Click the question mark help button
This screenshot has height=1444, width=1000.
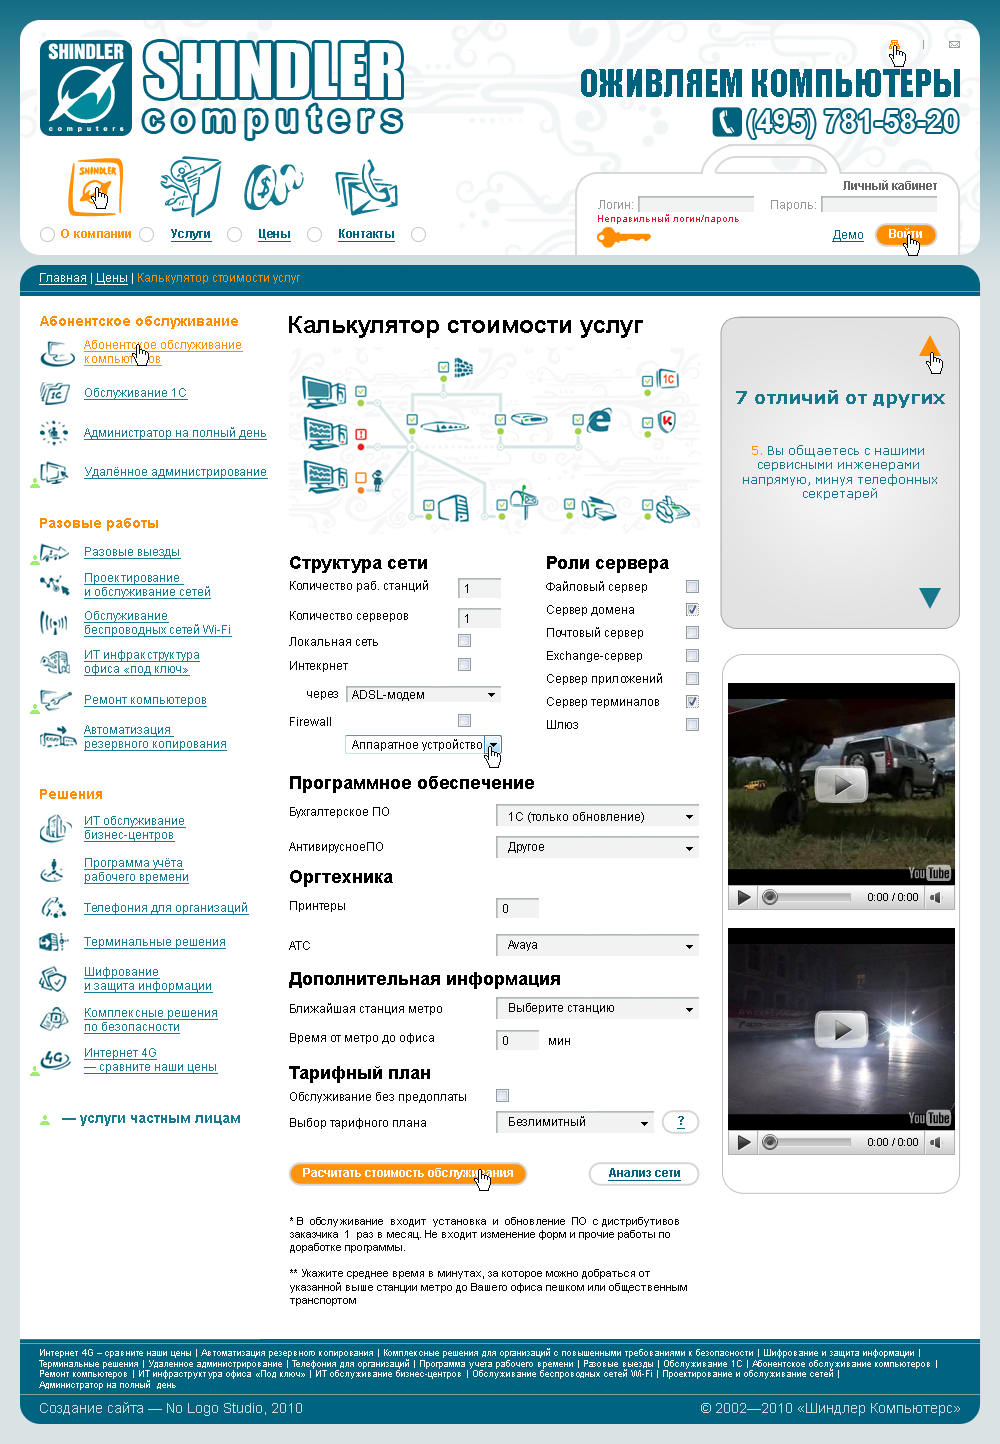point(681,1122)
